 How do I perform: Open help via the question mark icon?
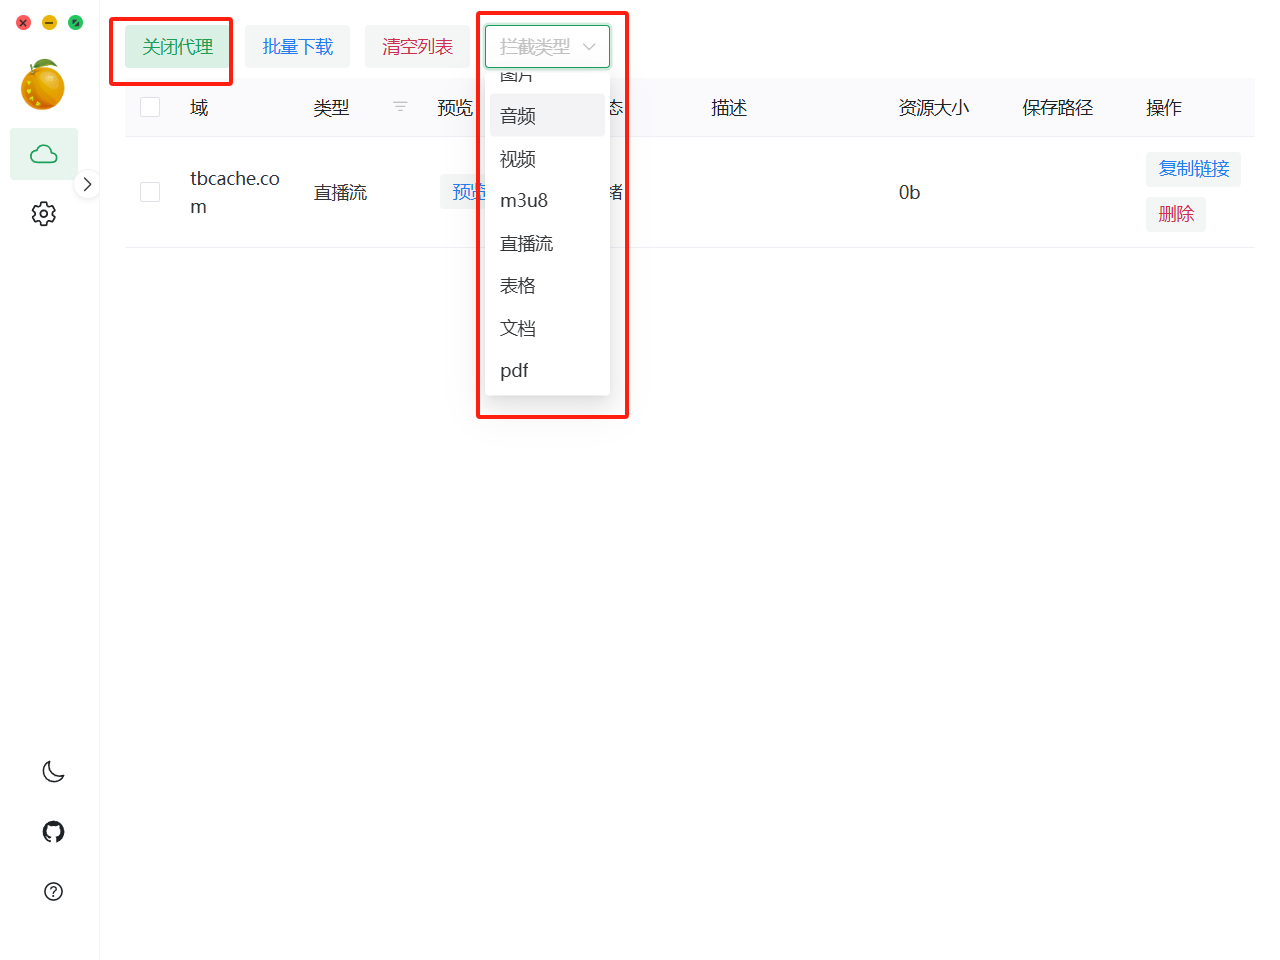click(x=52, y=891)
